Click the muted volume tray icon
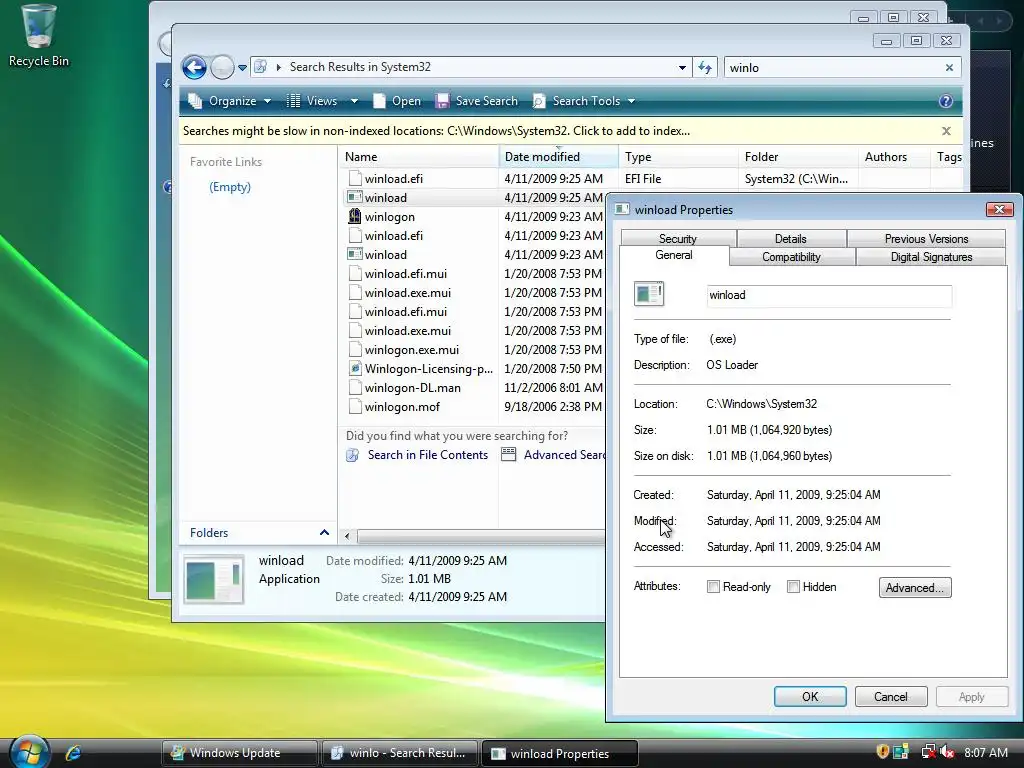The image size is (1024, 768). tap(947, 752)
